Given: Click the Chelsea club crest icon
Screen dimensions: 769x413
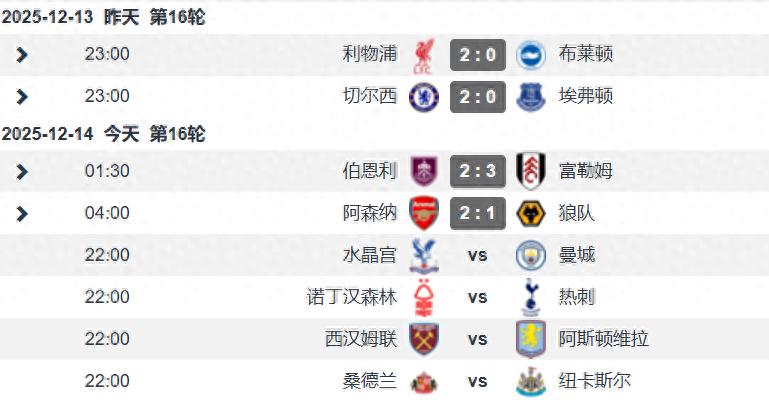Looking at the screenshot, I should tap(424, 97).
